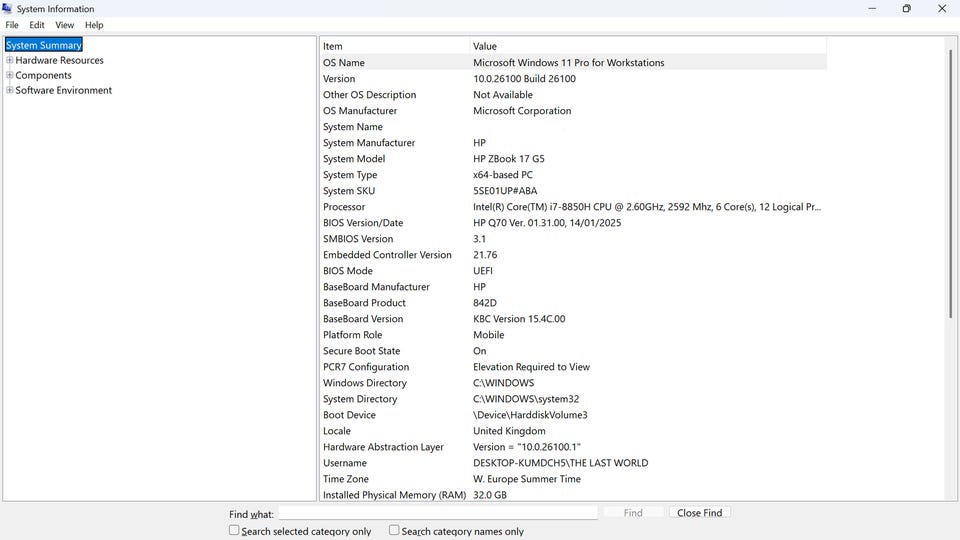This screenshot has height=540, width=960.
Task: Click the Value column header
Action: pos(648,46)
